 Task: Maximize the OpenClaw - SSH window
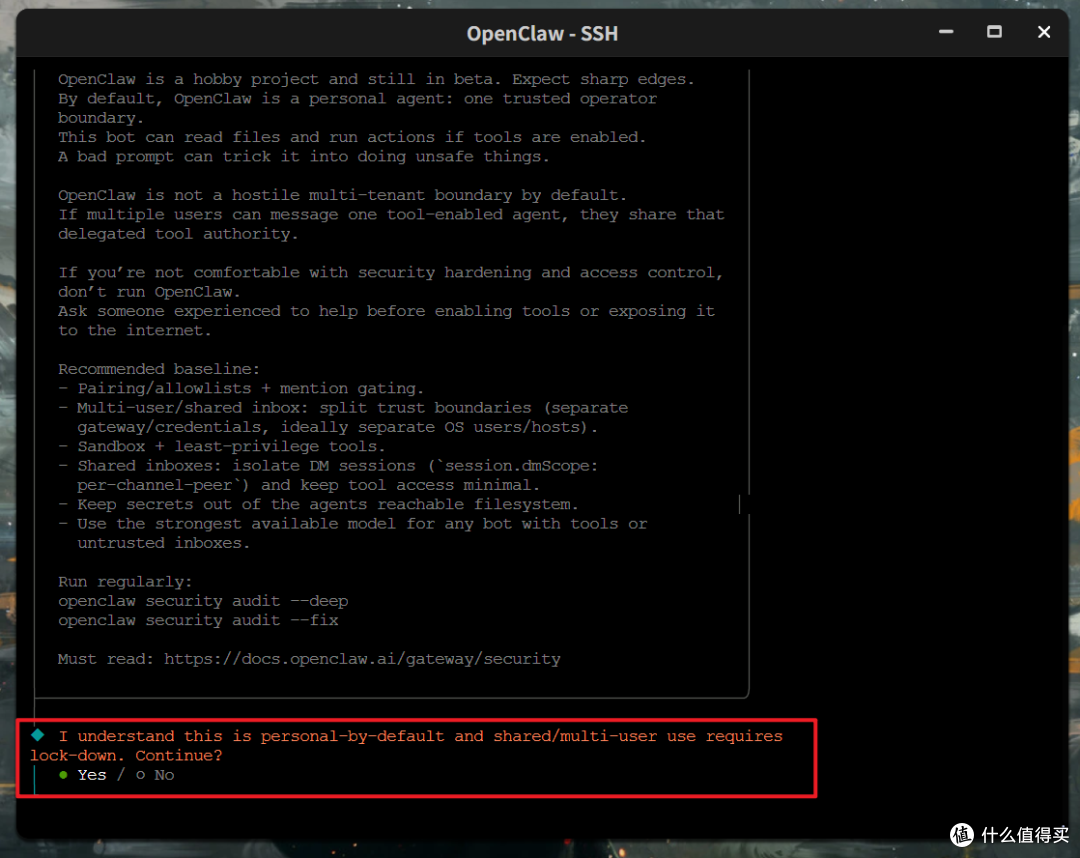coord(994,32)
